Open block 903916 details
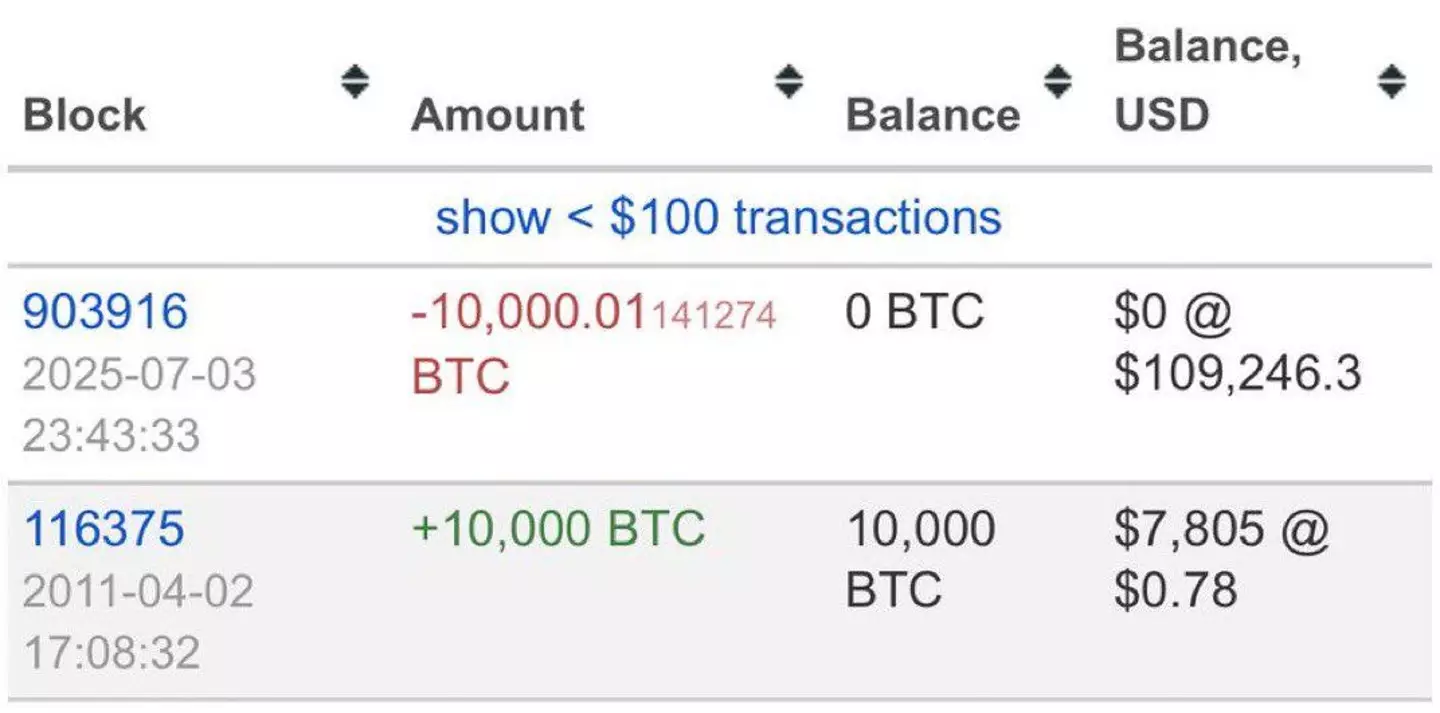 click(105, 314)
